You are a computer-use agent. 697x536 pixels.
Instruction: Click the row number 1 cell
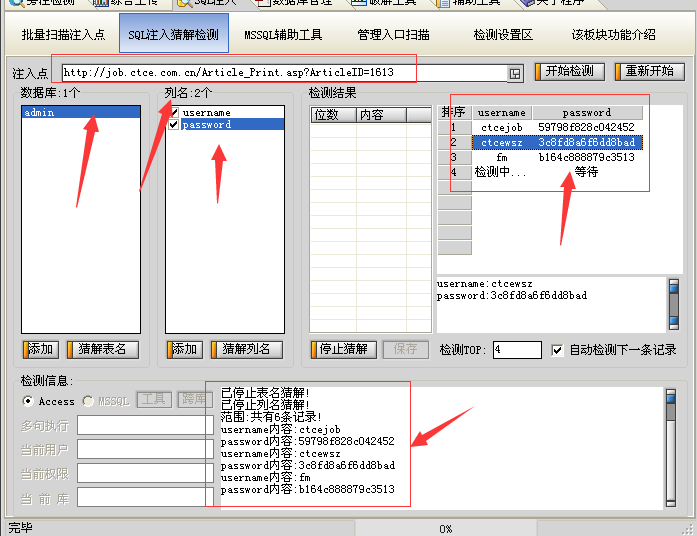point(454,128)
